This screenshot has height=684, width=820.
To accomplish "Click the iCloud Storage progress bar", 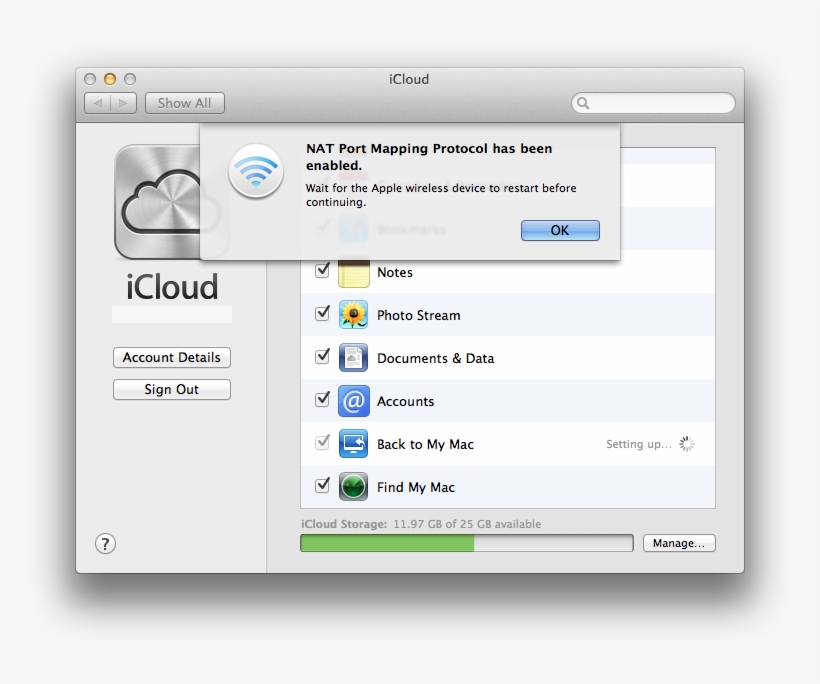I will [466, 543].
